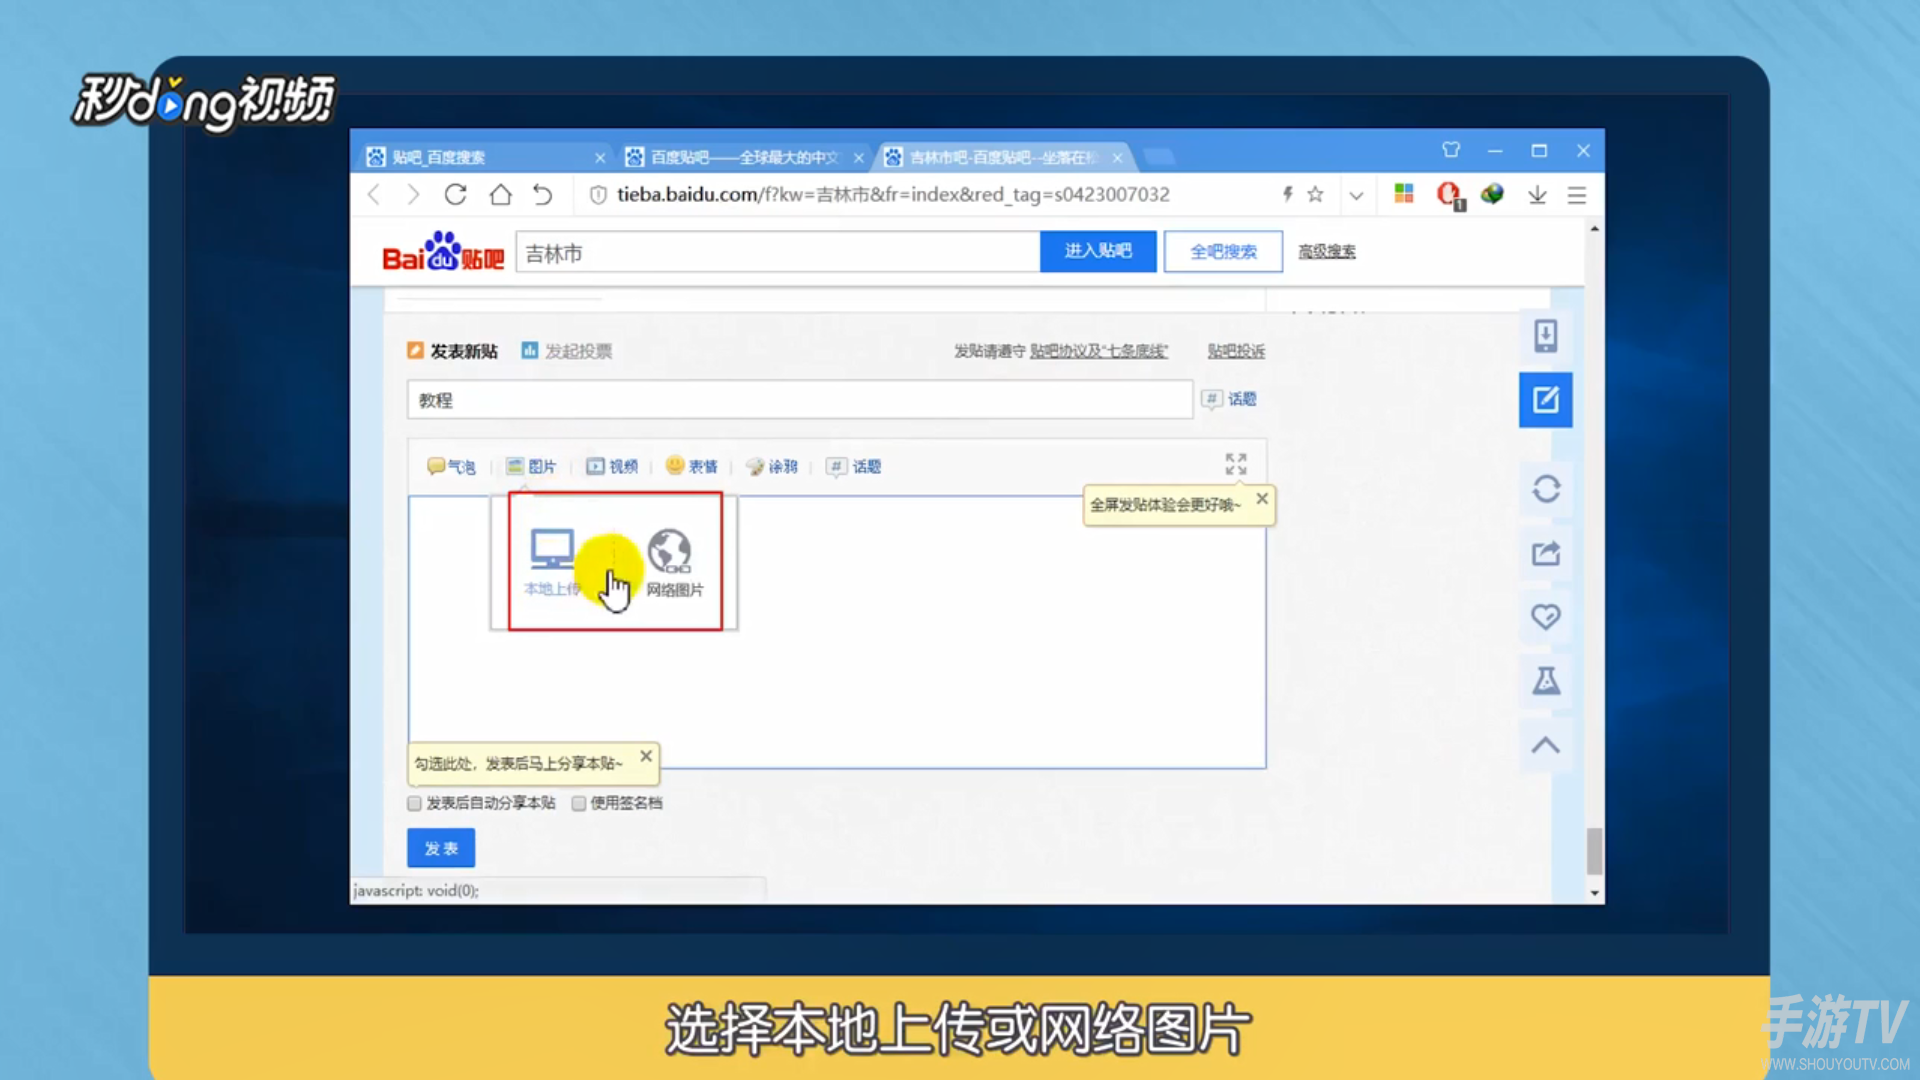The width and height of the screenshot is (1920, 1080).
Task: Close the 百度贴吧 second tab
Action: [x=859, y=158]
